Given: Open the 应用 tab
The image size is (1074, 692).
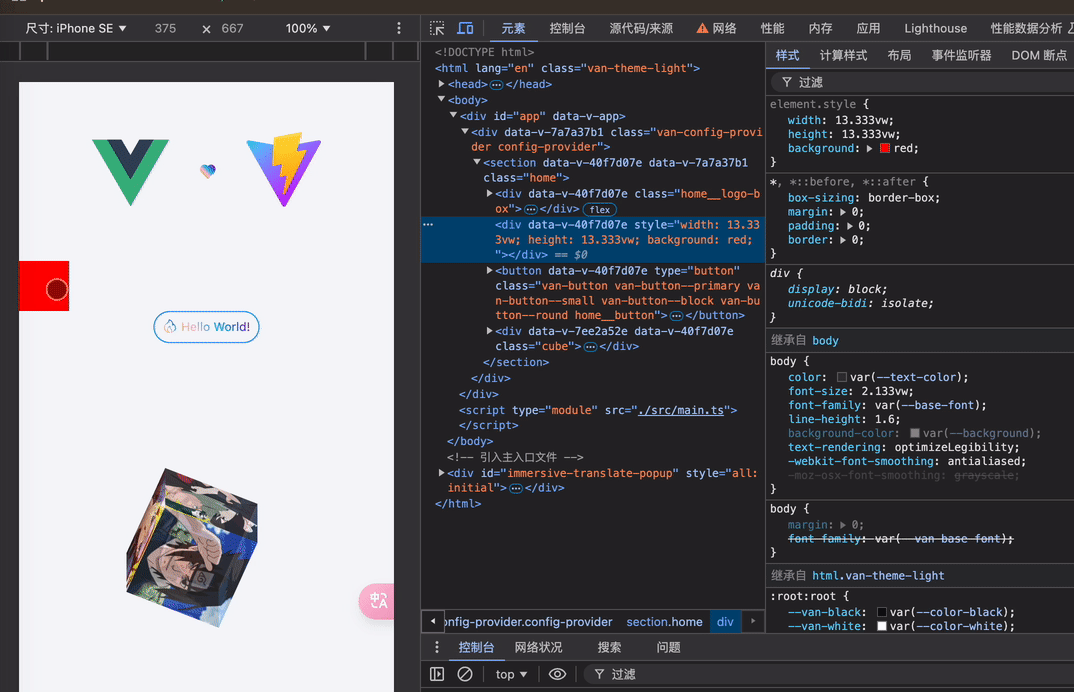Looking at the screenshot, I should [868, 28].
